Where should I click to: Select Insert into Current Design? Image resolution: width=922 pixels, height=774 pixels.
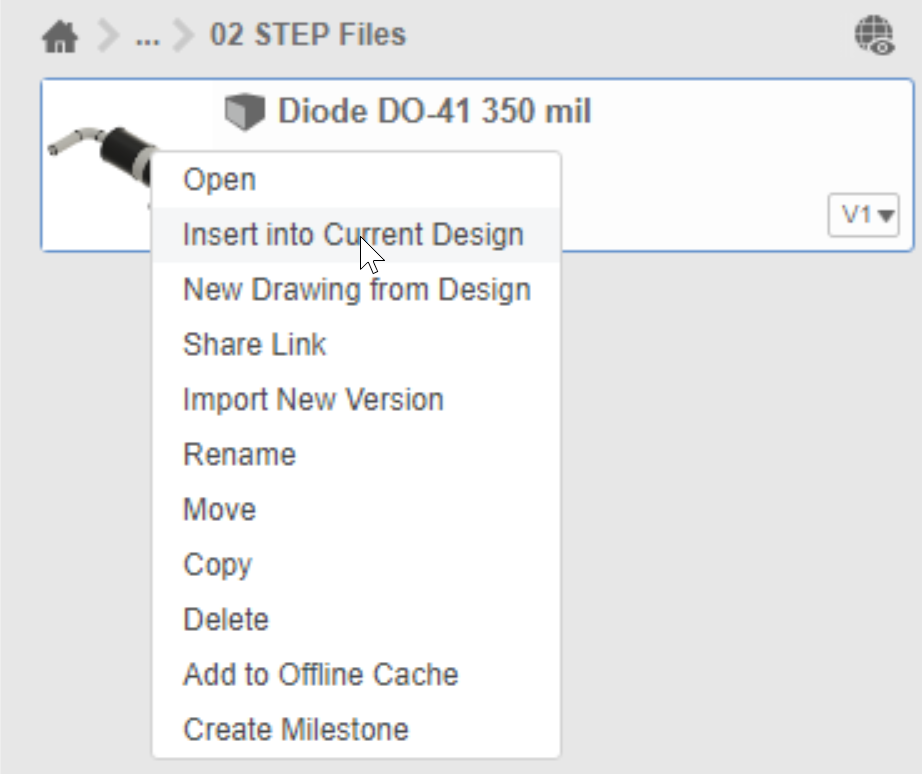point(353,235)
